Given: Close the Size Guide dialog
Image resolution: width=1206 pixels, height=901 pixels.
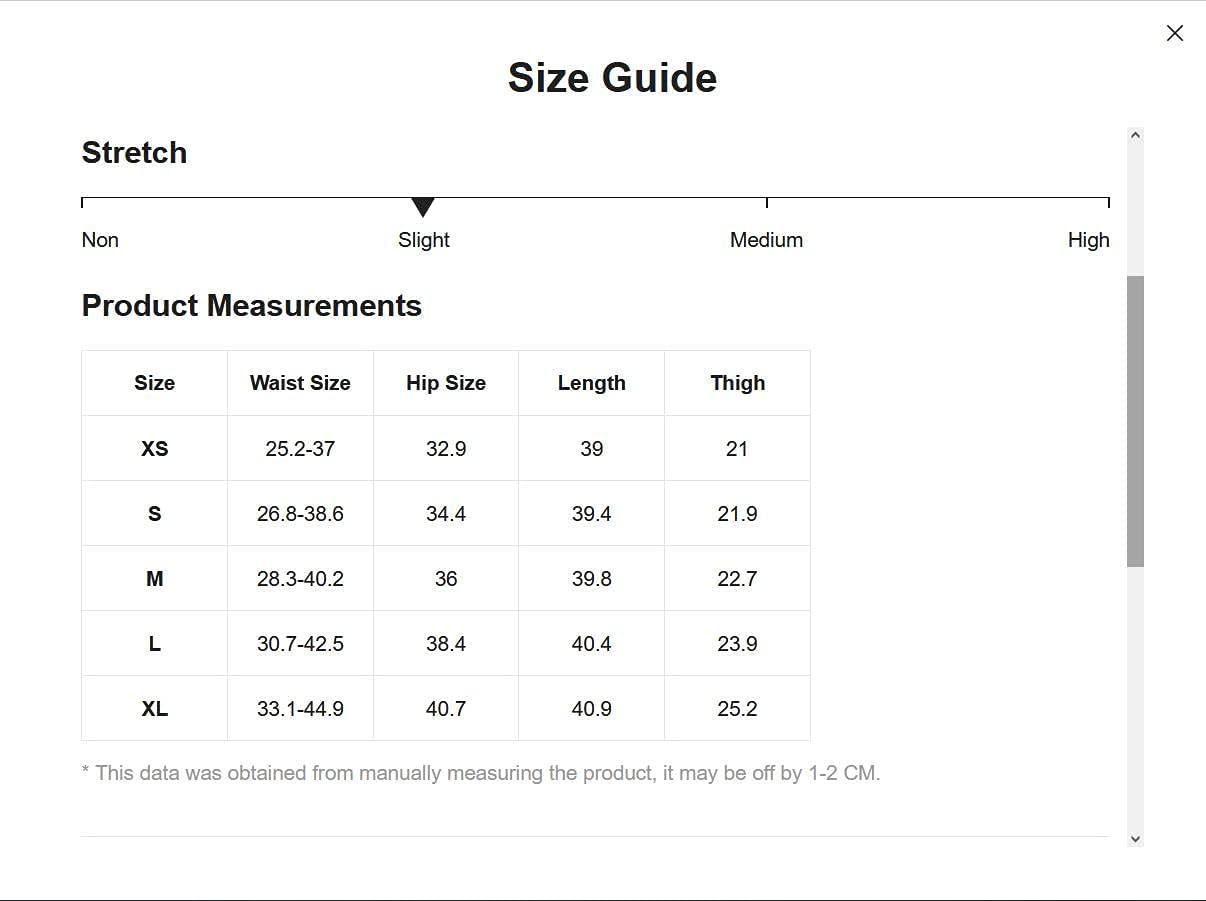Looking at the screenshot, I should tap(1175, 33).
